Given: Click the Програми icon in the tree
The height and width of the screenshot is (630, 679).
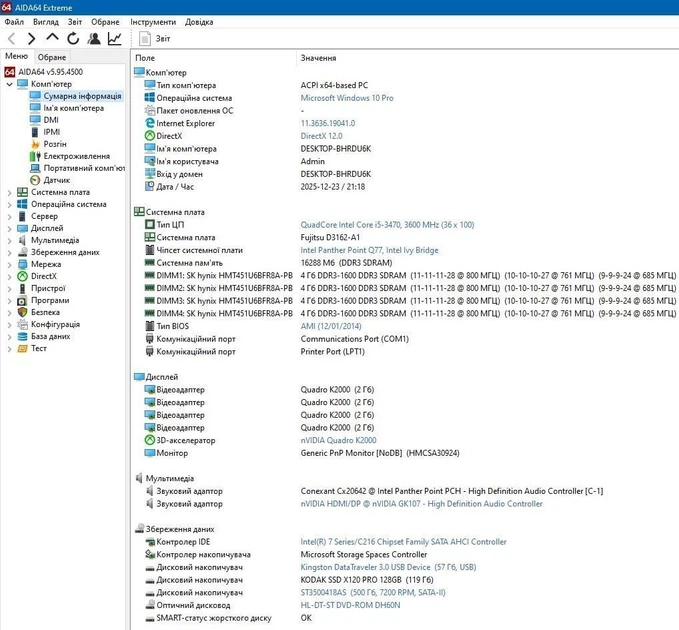Looking at the screenshot, I should pyautogui.click(x=23, y=300).
